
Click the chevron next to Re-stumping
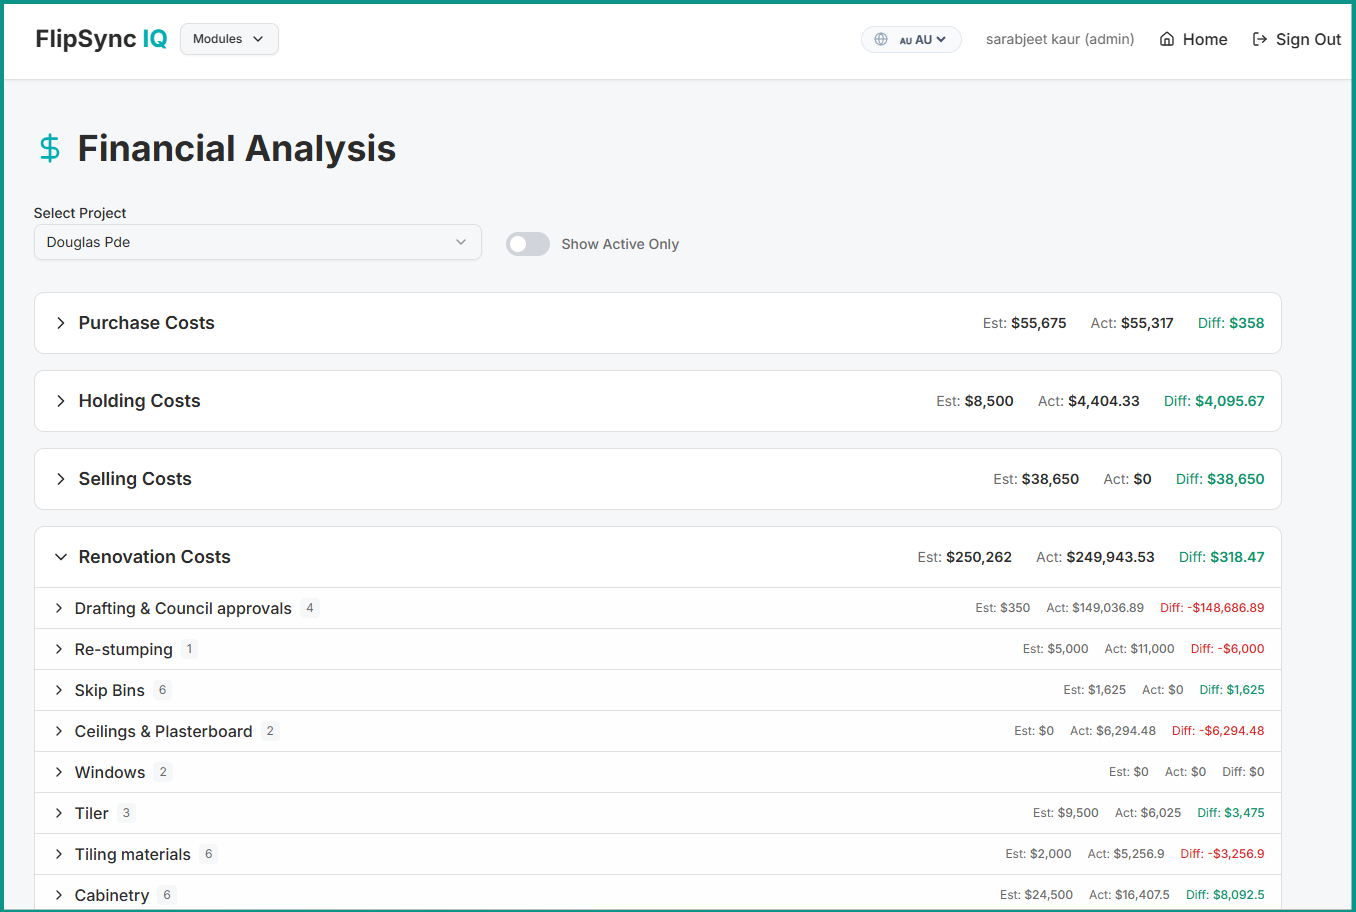[59, 649]
